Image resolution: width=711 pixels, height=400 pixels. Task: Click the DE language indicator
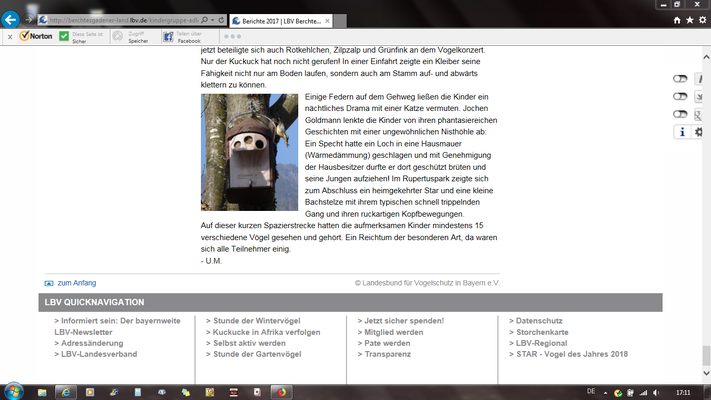[591, 391]
